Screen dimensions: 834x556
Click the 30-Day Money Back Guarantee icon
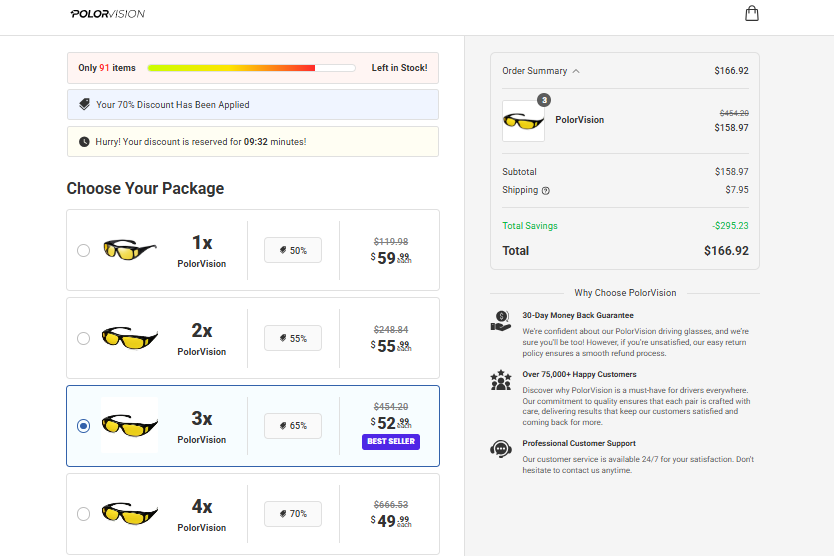501,322
